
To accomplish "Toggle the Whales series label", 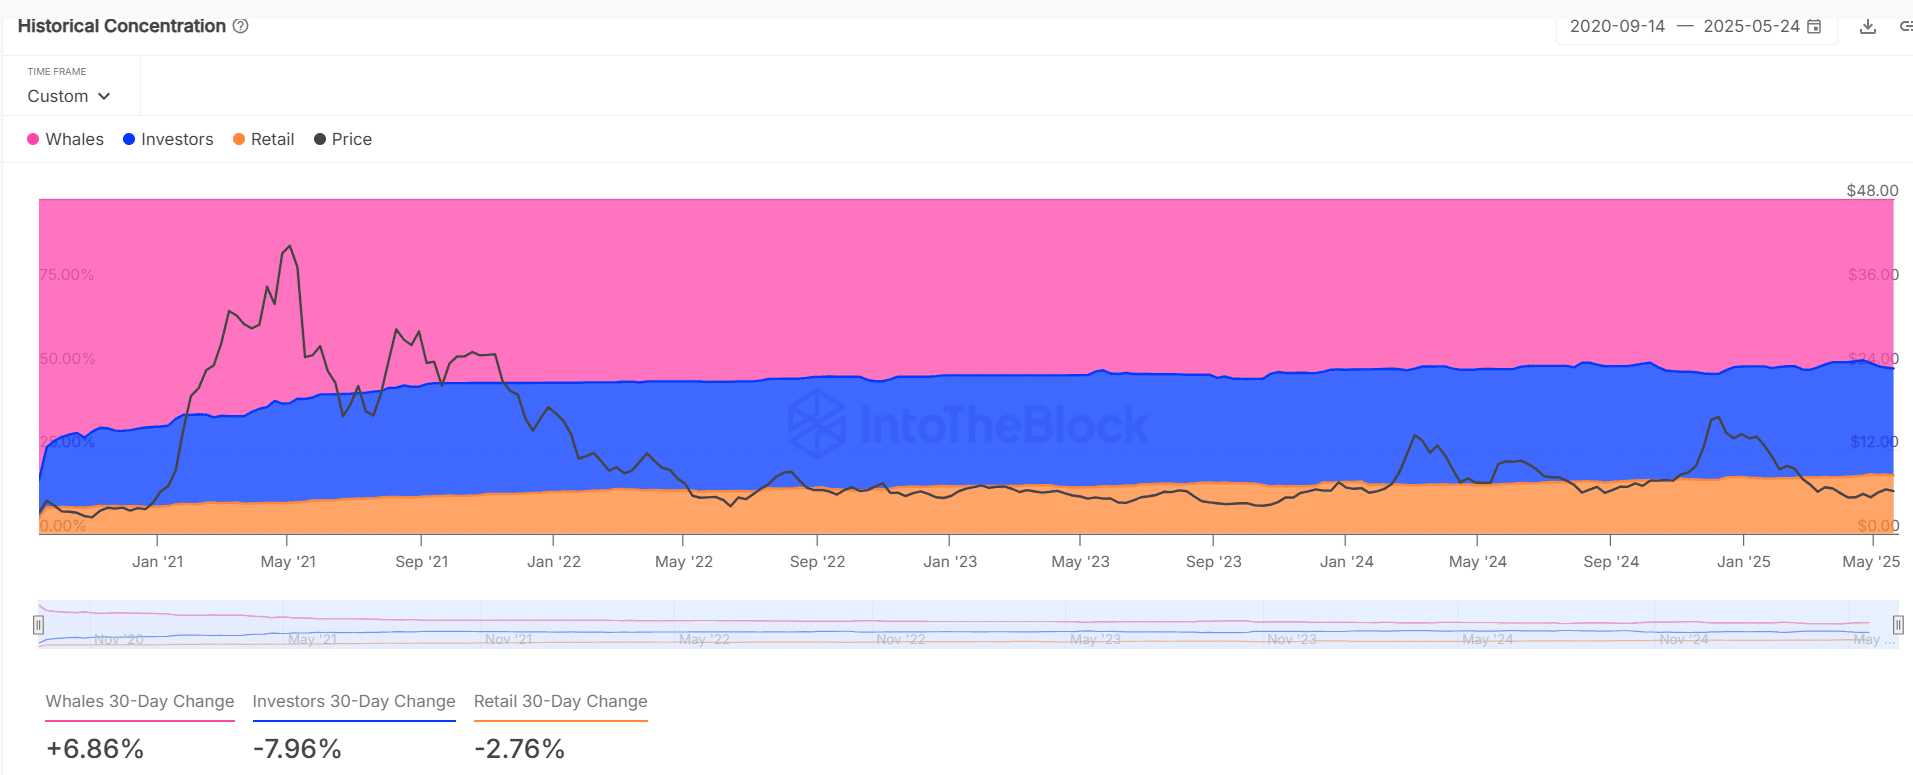I will pyautogui.click(x=75, y=139).
